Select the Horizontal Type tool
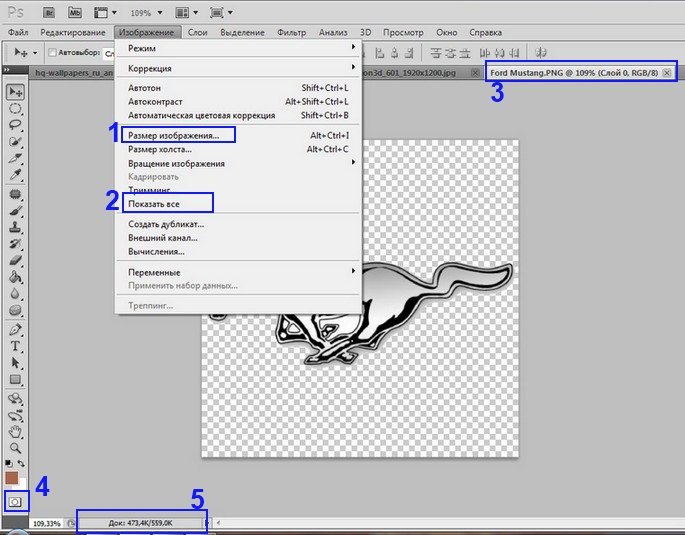Viewport: 685px width, 535px height. (x=16, y=346)
